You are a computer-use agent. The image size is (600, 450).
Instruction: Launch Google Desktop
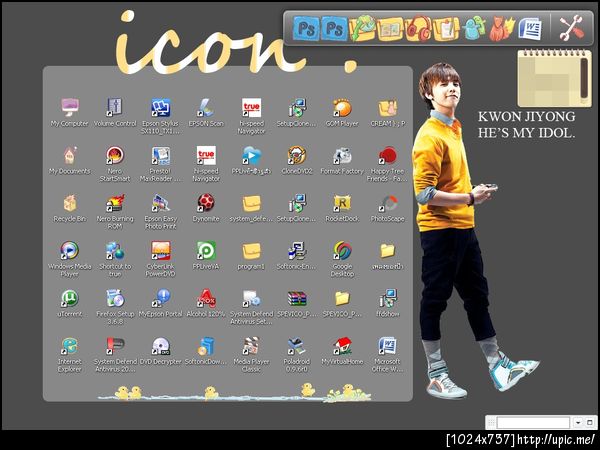tap(342, 259)
